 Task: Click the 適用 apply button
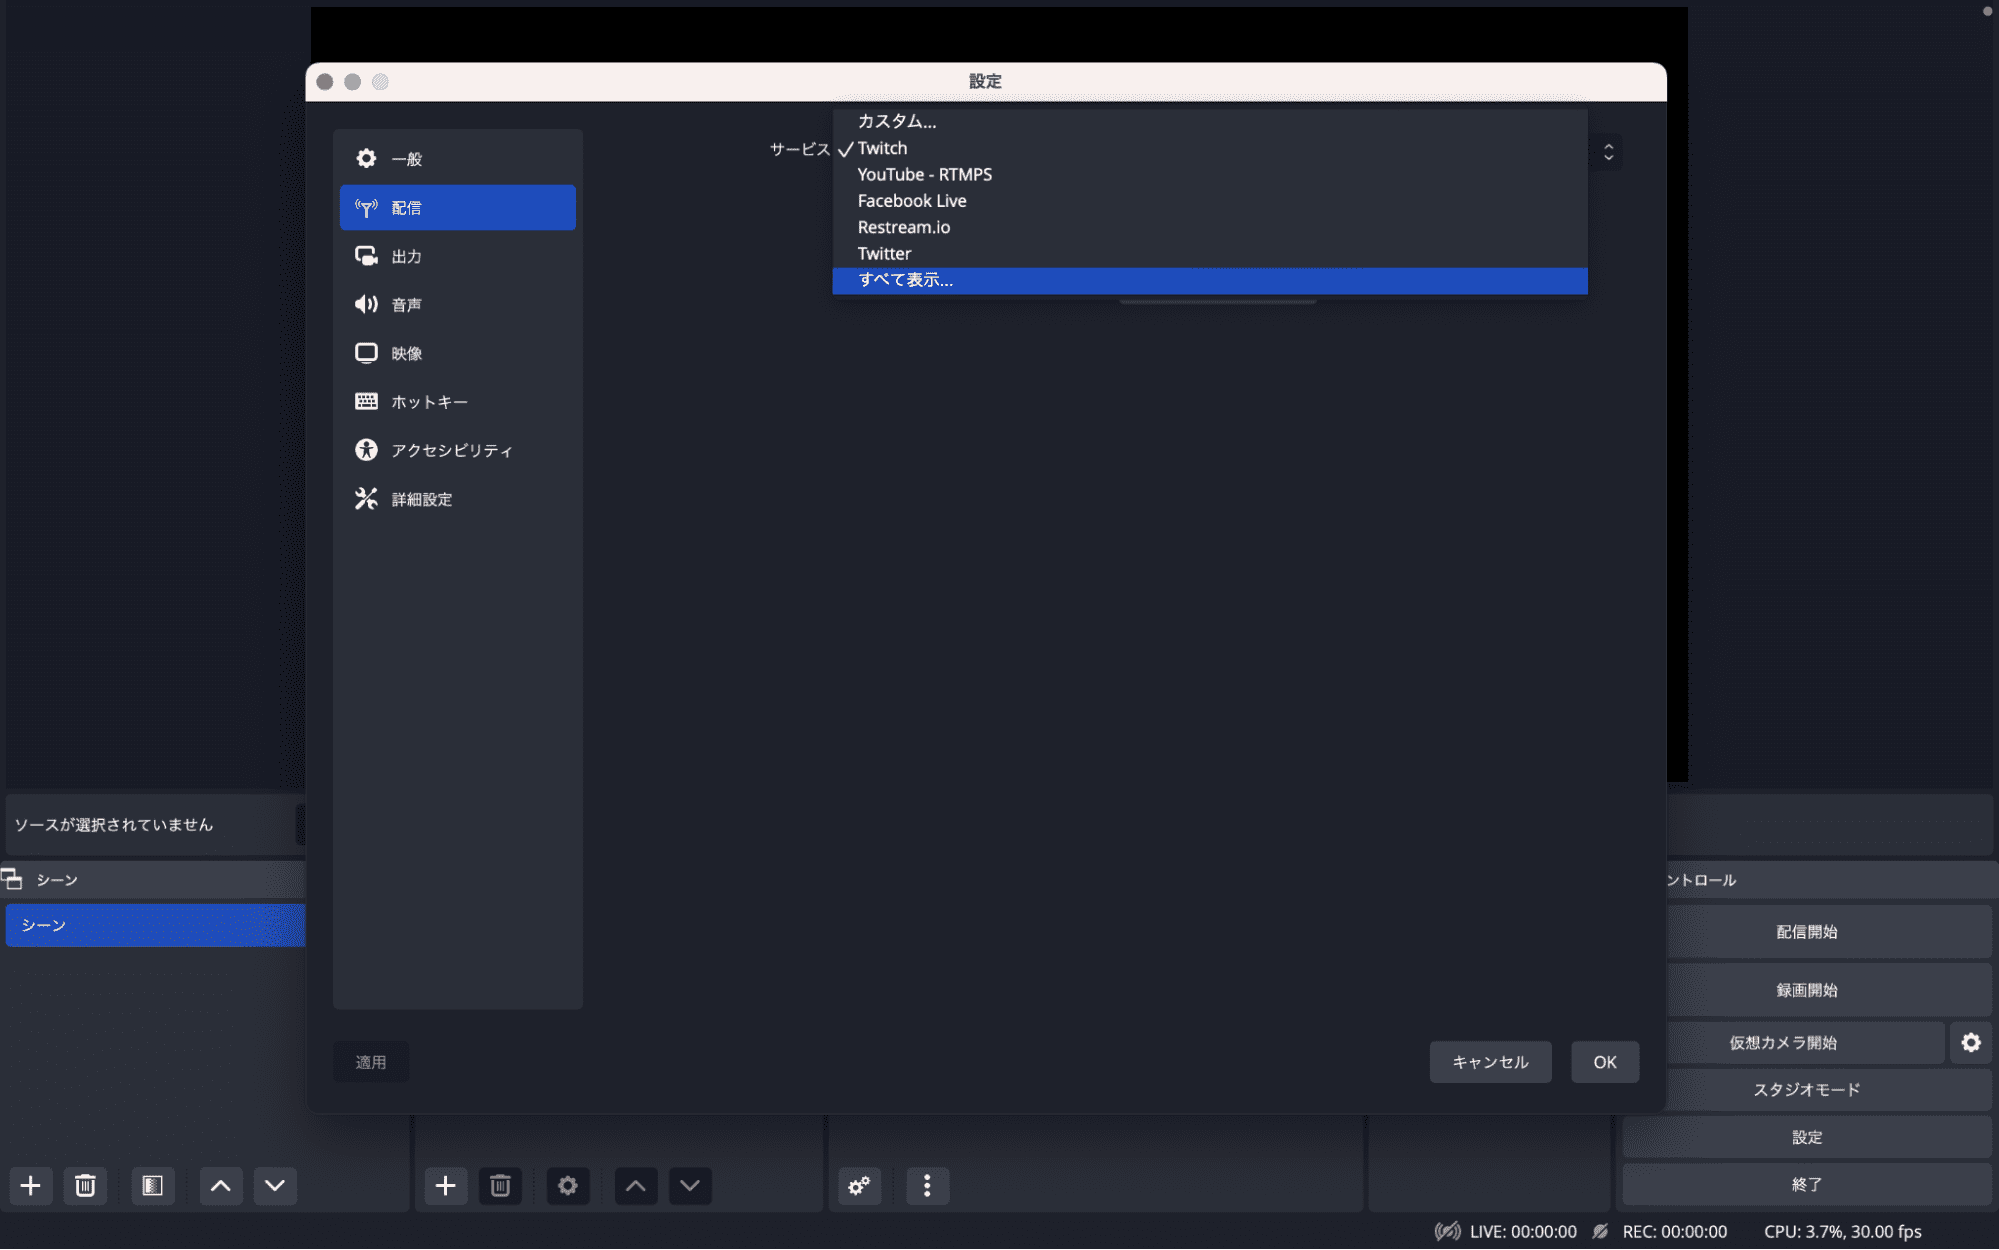tap(371, 1062)
